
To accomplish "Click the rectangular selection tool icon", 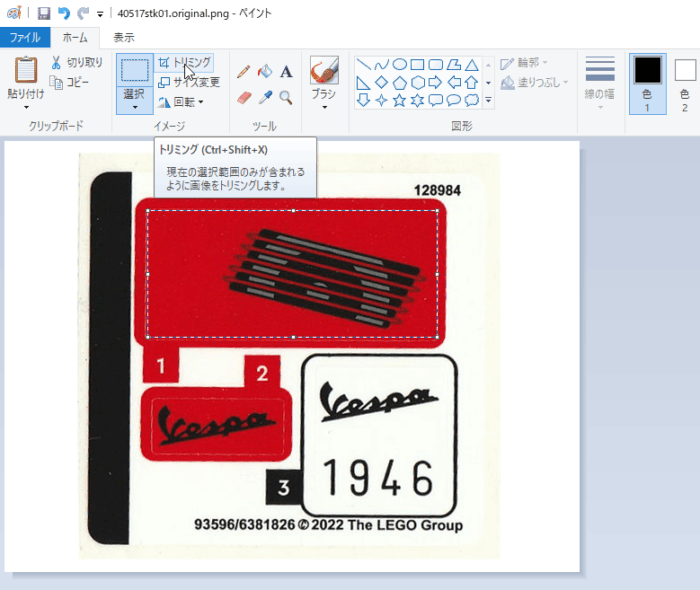I will tap(135, 70).
